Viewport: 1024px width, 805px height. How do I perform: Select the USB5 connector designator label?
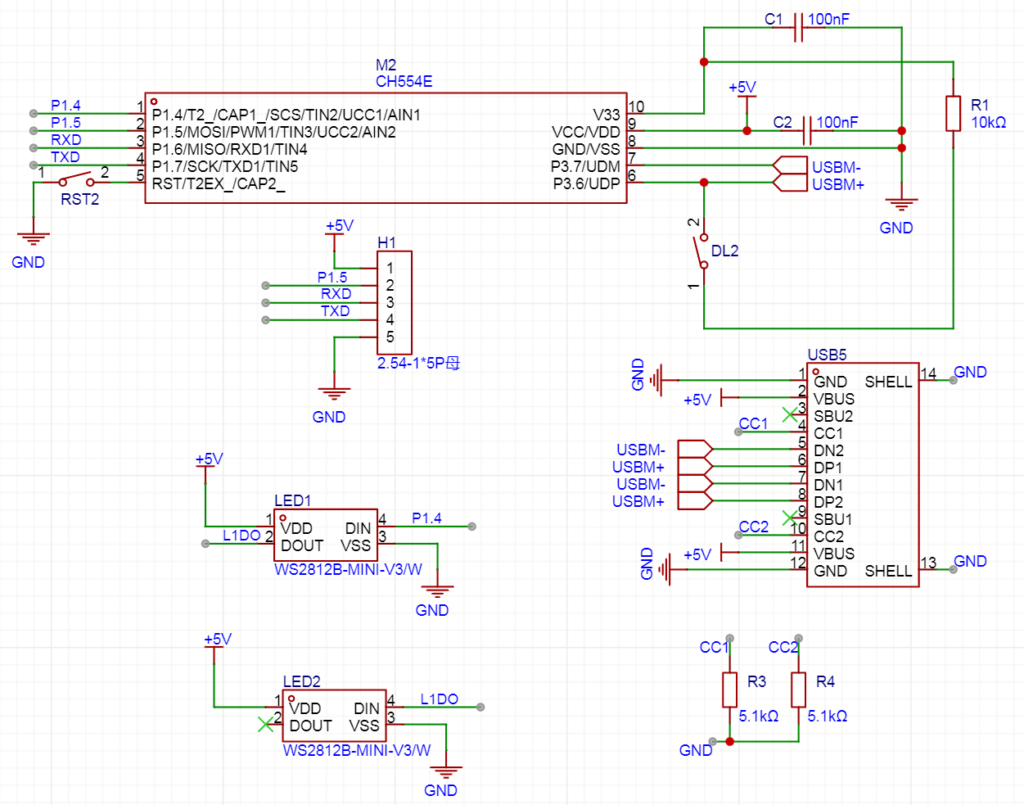827,354
